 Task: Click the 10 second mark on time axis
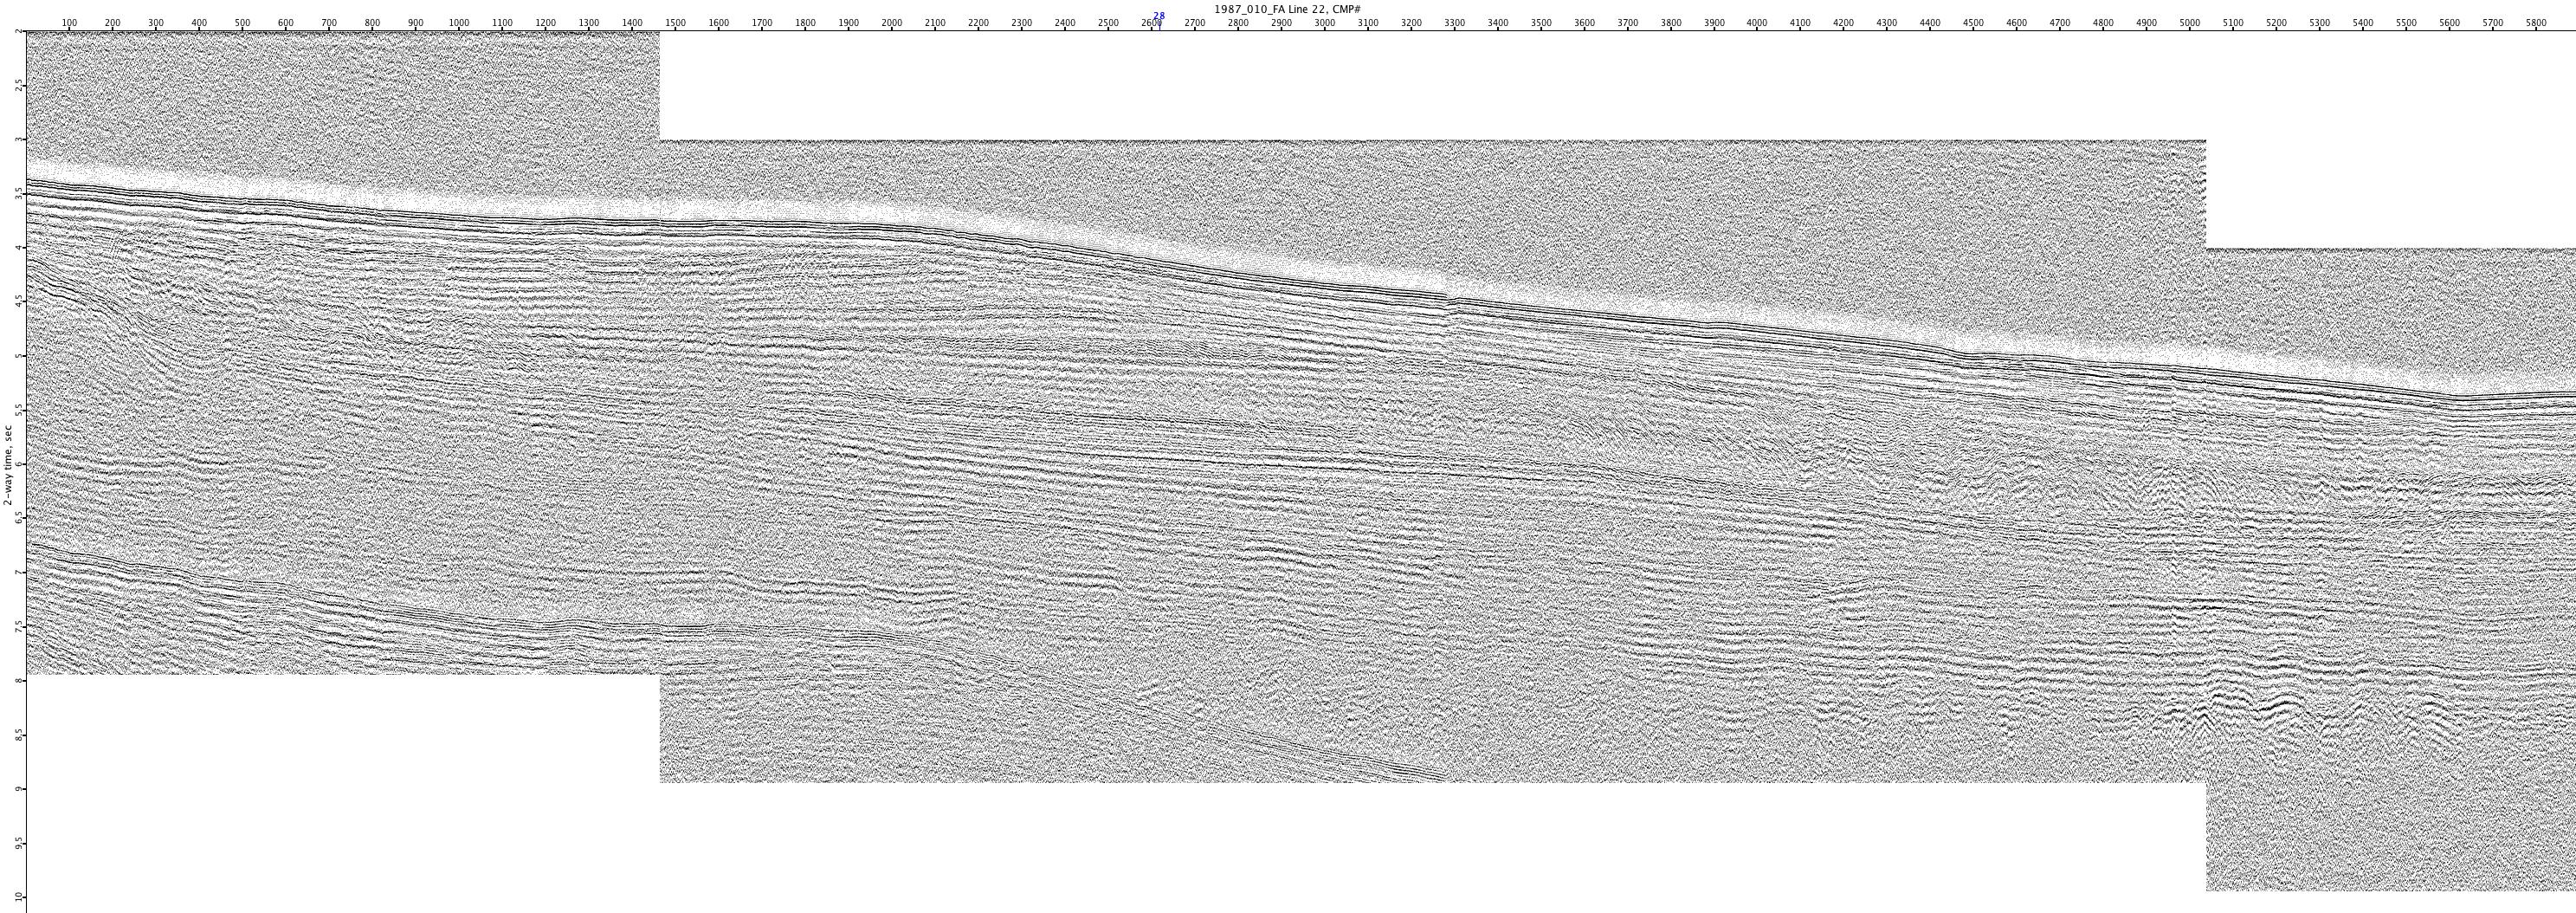coord(18,896)
